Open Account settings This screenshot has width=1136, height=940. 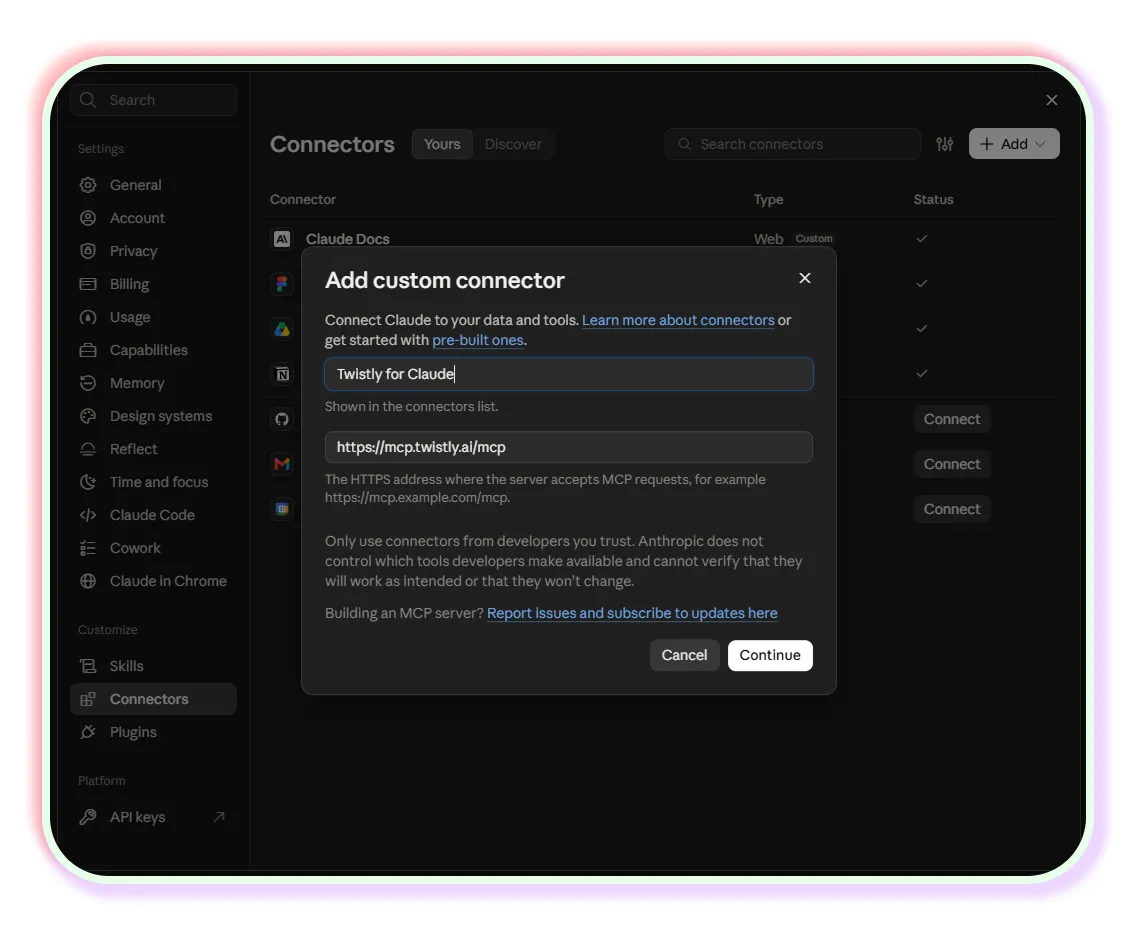click(x=153, y=218)
